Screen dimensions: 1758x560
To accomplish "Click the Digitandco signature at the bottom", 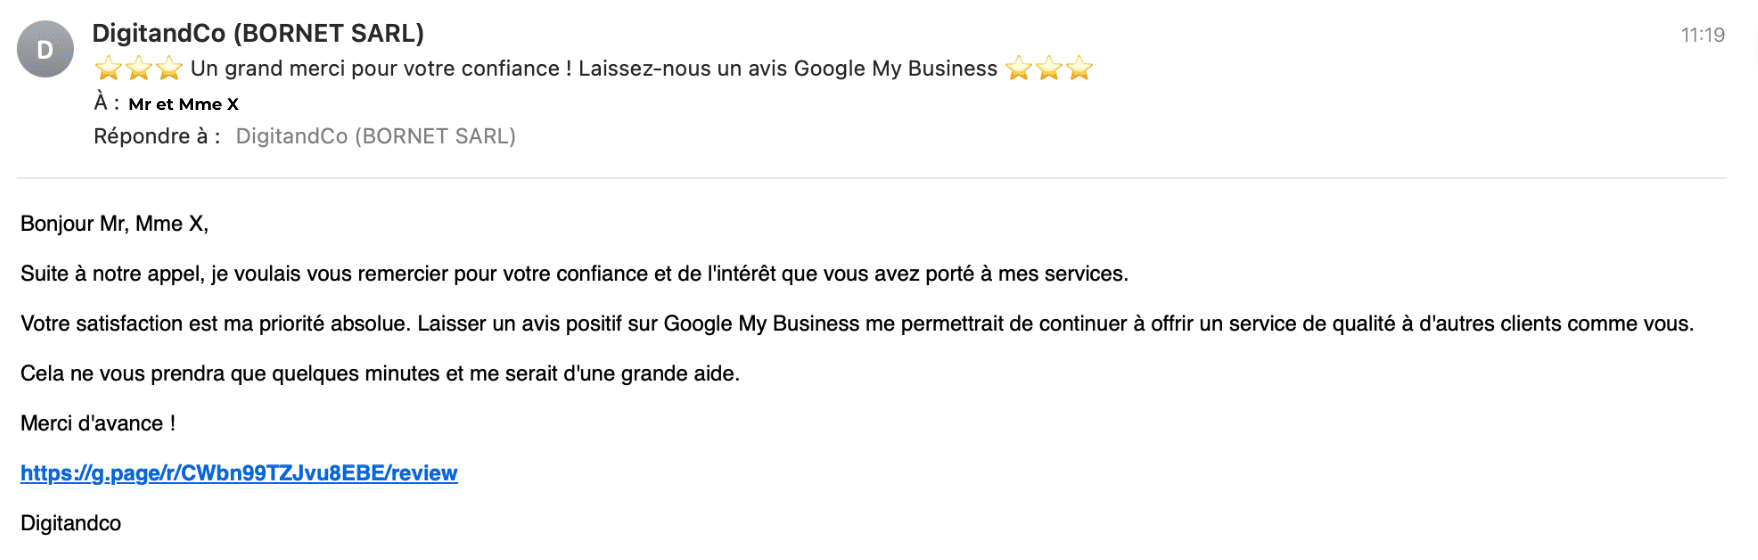I will point(71,523).
